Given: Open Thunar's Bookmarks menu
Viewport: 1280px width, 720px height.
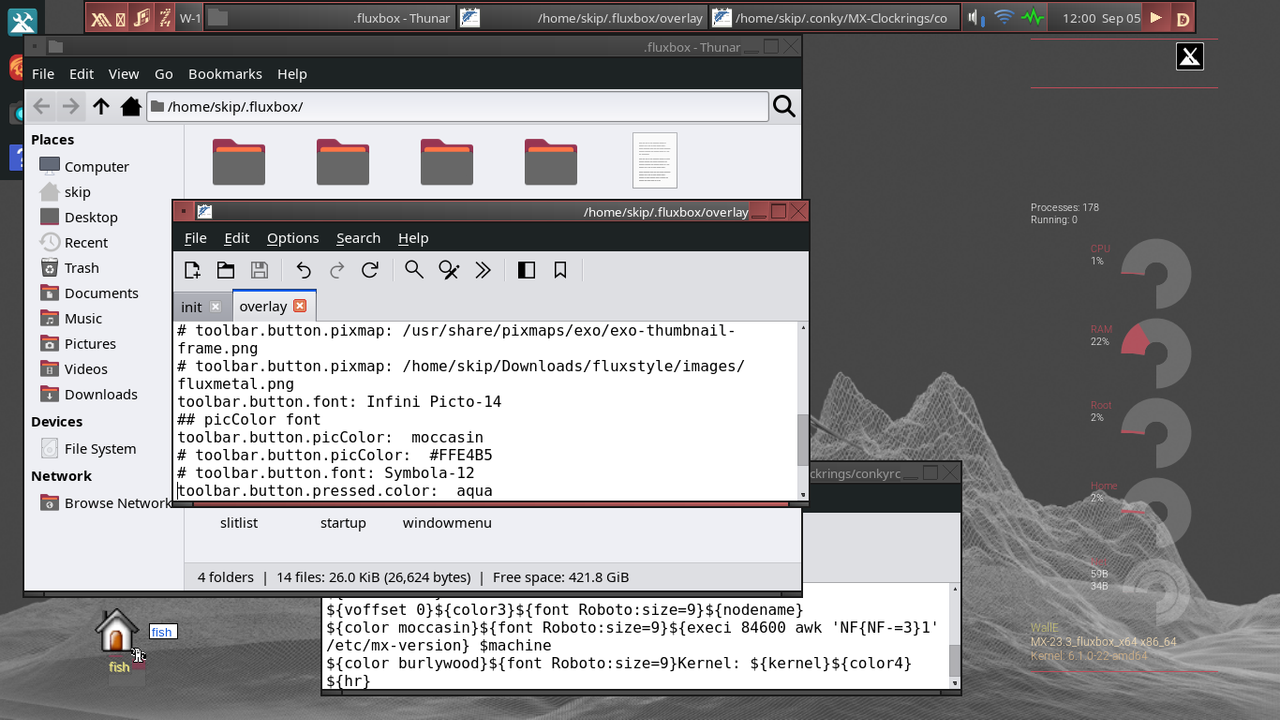Looking at the screenshot, I should pos(225,74).
